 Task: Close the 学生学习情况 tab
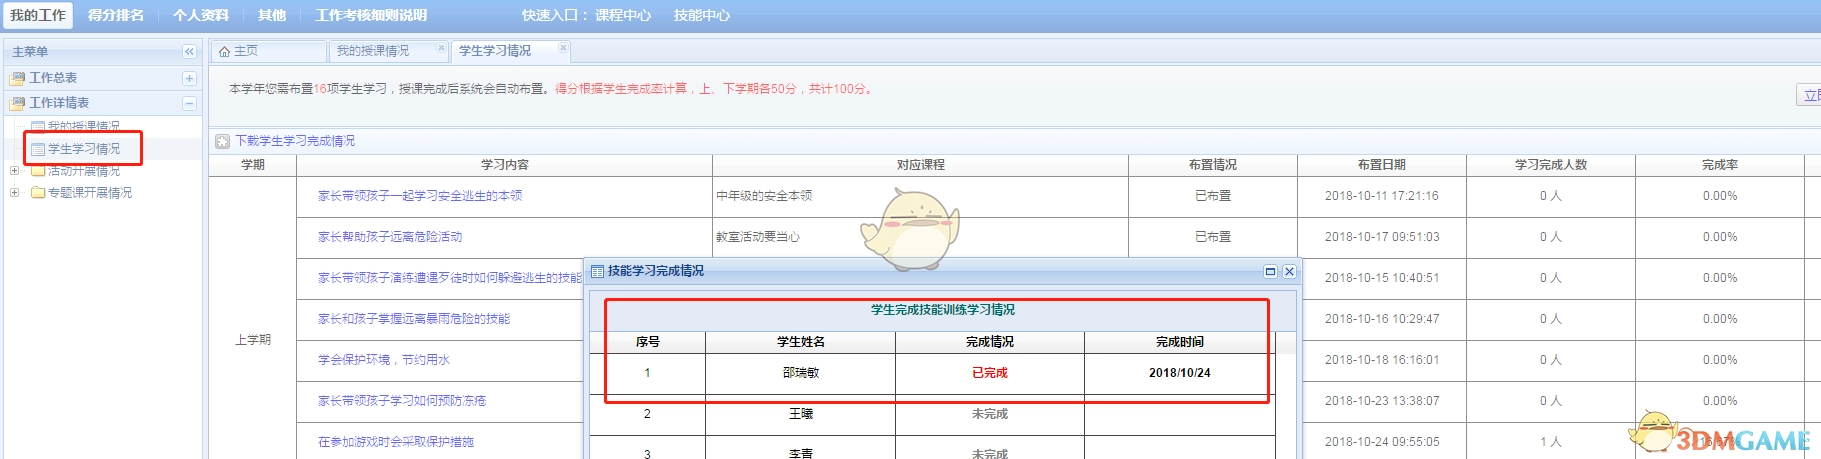coord(563,48)
